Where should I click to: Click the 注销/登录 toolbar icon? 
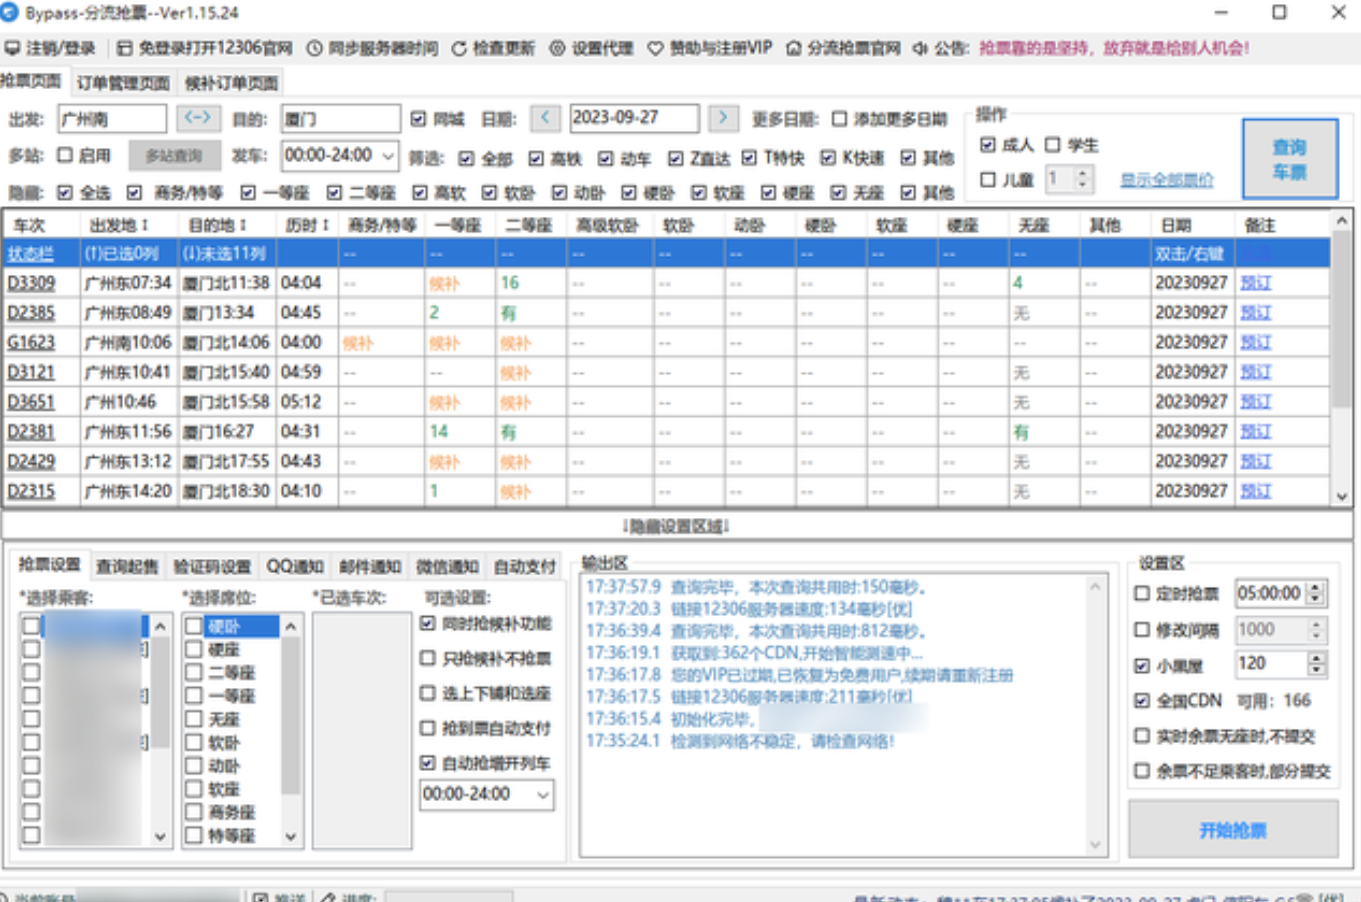(13, 48)
